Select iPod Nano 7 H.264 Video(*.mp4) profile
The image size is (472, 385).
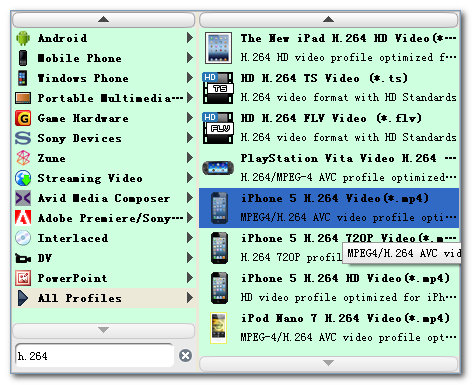(x=329, y=328)
